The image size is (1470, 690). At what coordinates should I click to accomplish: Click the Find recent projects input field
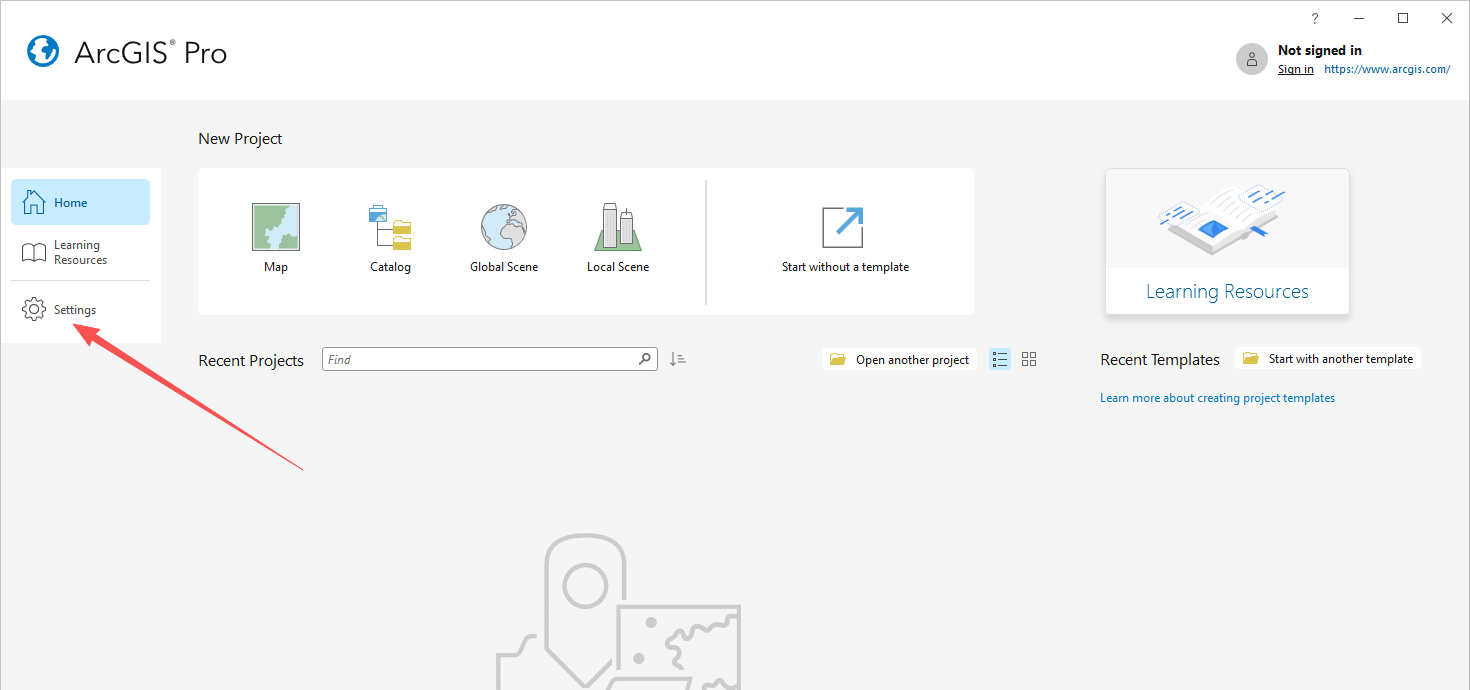pyautogui.click(x=480, y=359)
